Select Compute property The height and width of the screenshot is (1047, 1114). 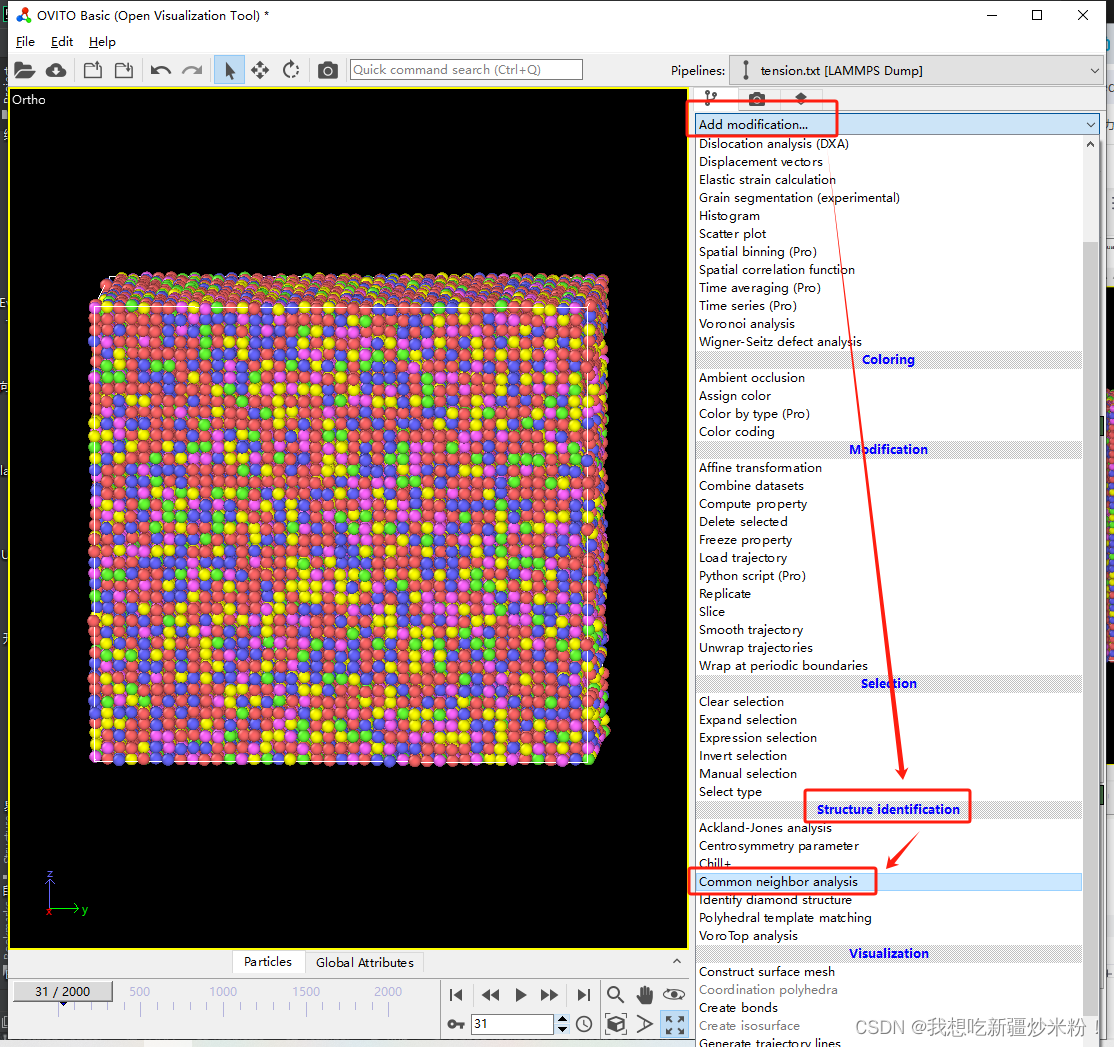click(752, 504)
